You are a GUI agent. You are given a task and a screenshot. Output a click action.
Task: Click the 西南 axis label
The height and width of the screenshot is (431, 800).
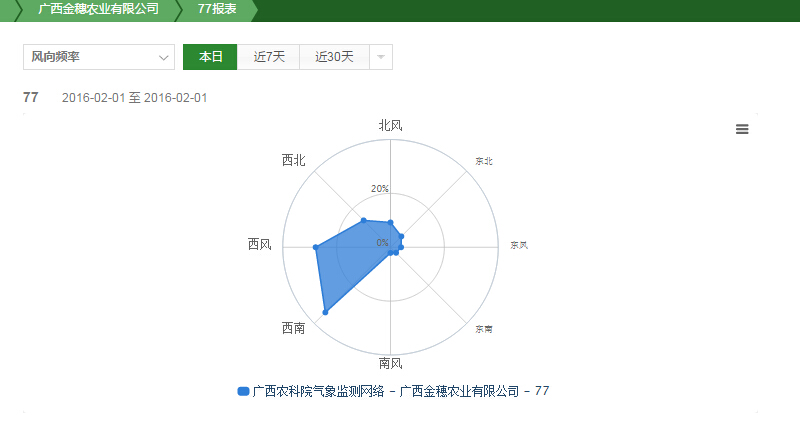293,328
